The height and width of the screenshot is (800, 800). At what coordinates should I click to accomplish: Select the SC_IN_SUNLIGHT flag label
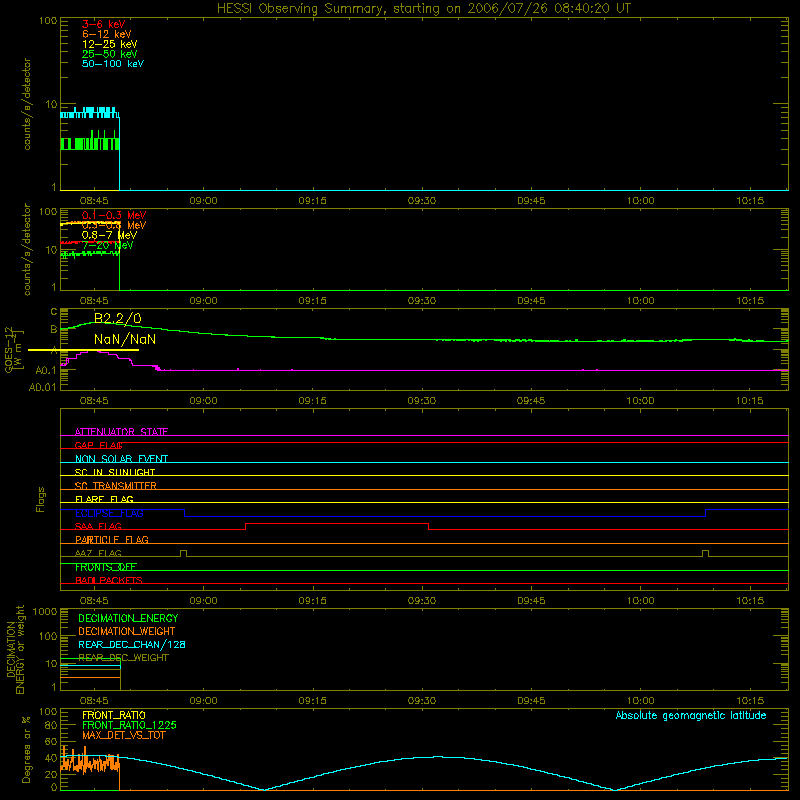click(114, 472)
